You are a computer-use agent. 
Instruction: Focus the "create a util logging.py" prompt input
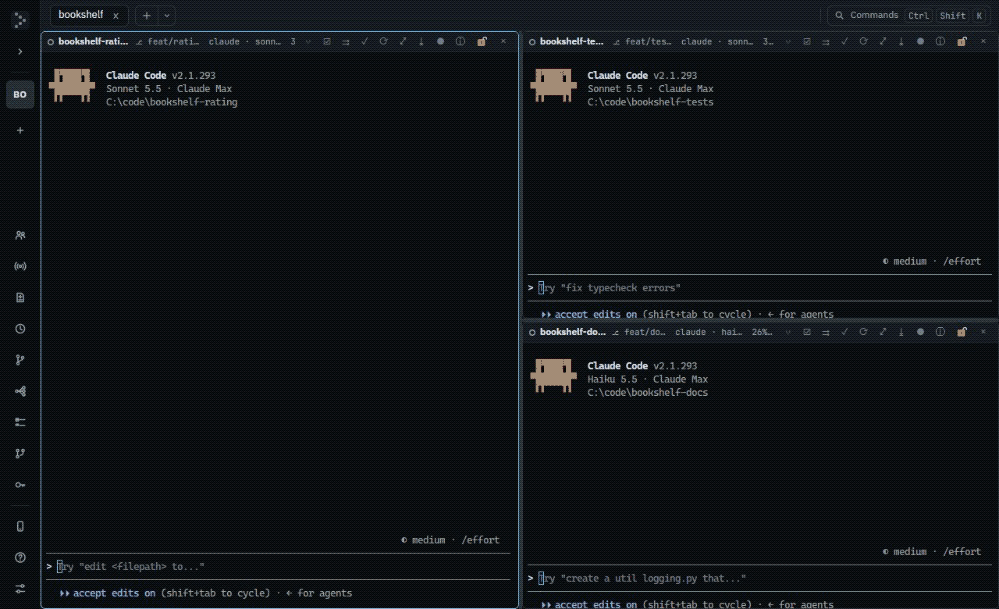(759, 578)
